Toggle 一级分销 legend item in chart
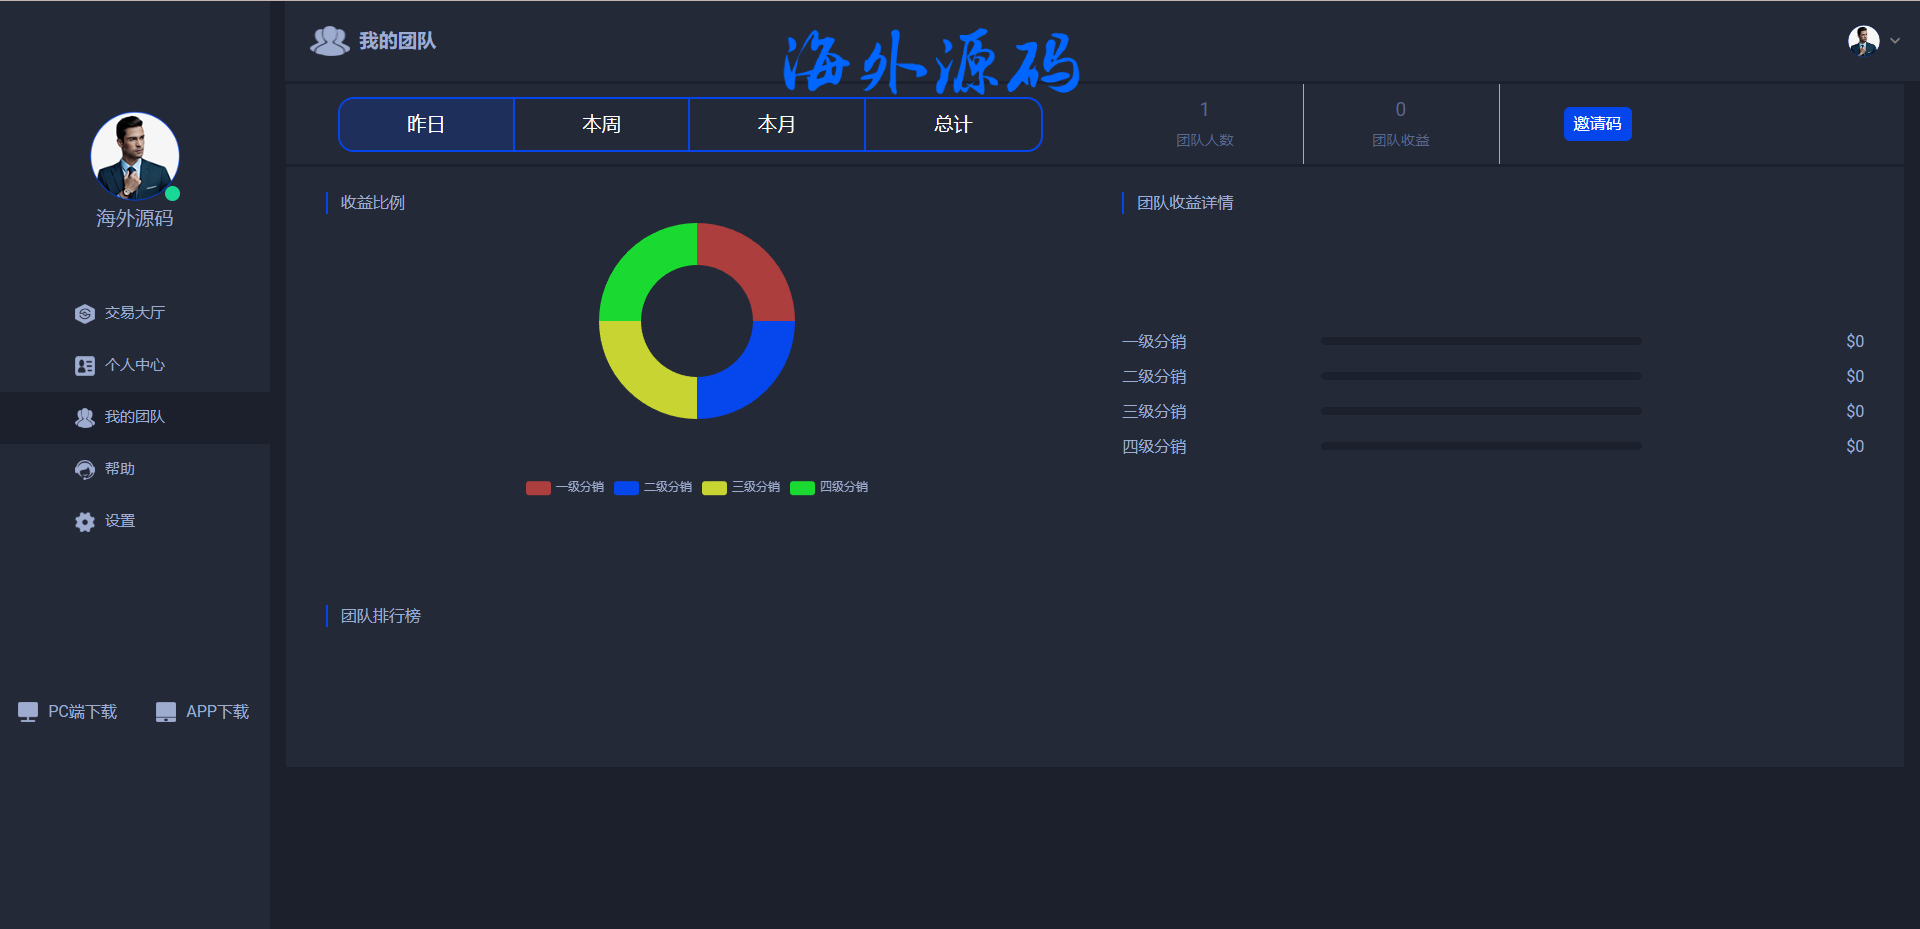Image resolution: width=1920 pixels, height=929 pixels. coord(565,488)
